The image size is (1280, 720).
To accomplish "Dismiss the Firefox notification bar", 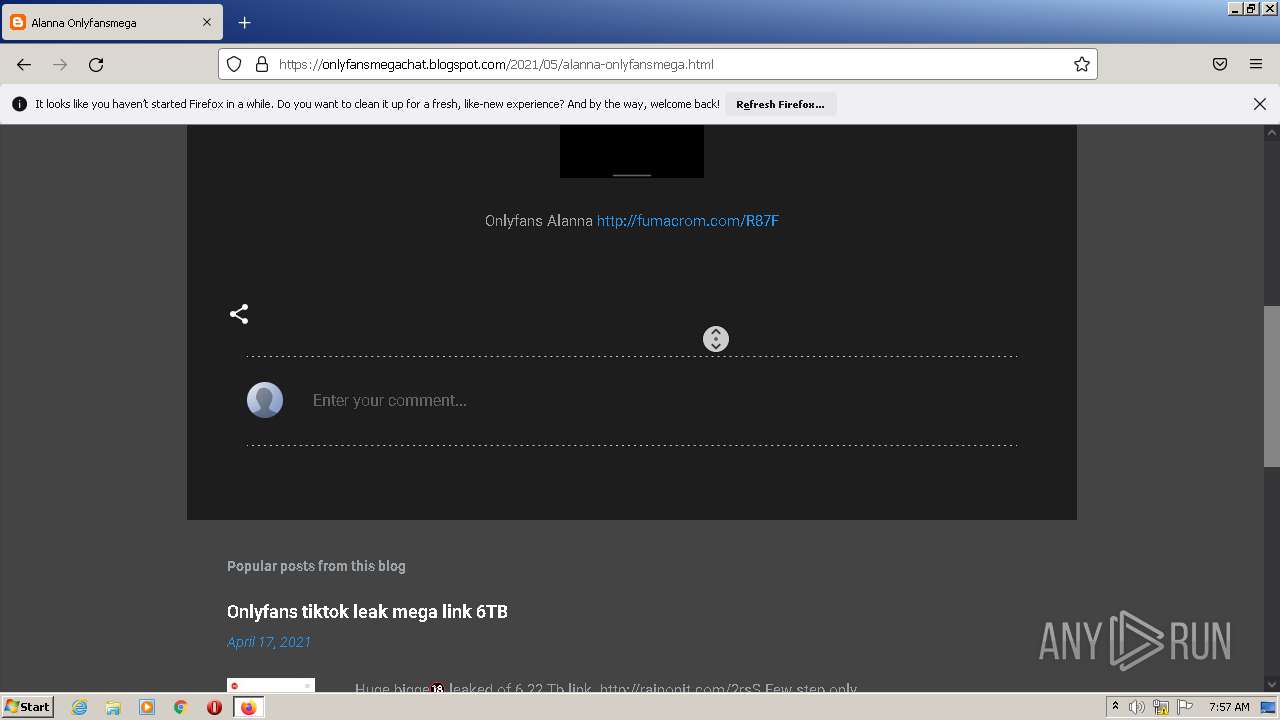I will [x=1260, y=104].
